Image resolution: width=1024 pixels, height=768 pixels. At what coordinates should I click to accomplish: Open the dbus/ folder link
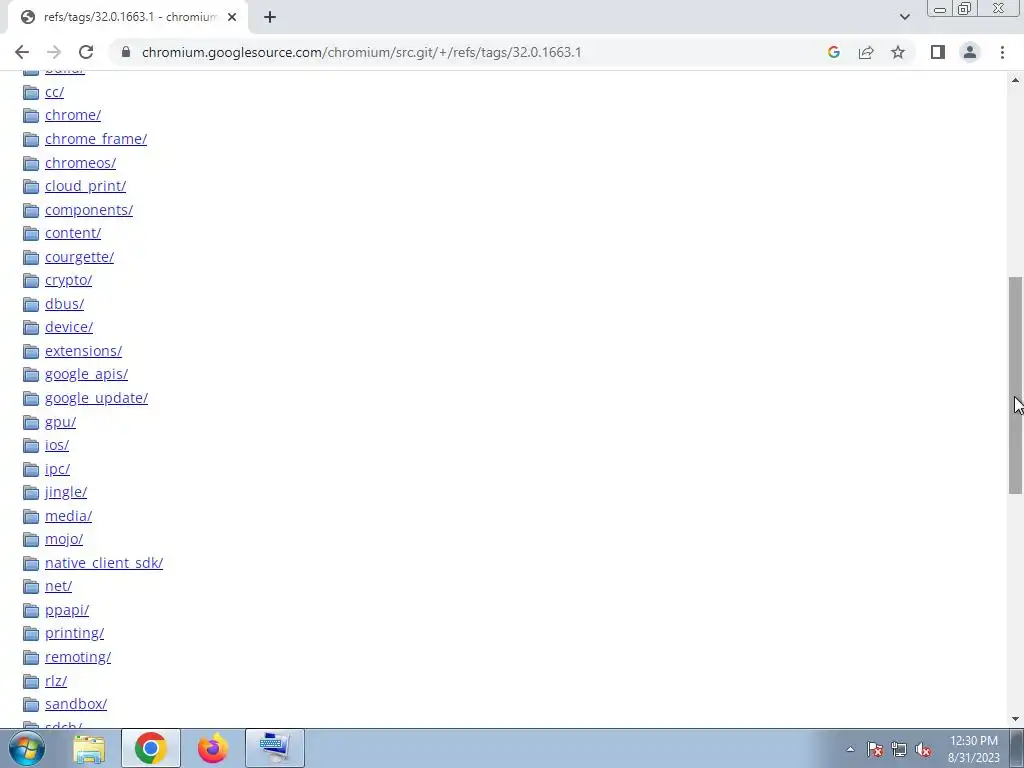[x=64, y=304]
